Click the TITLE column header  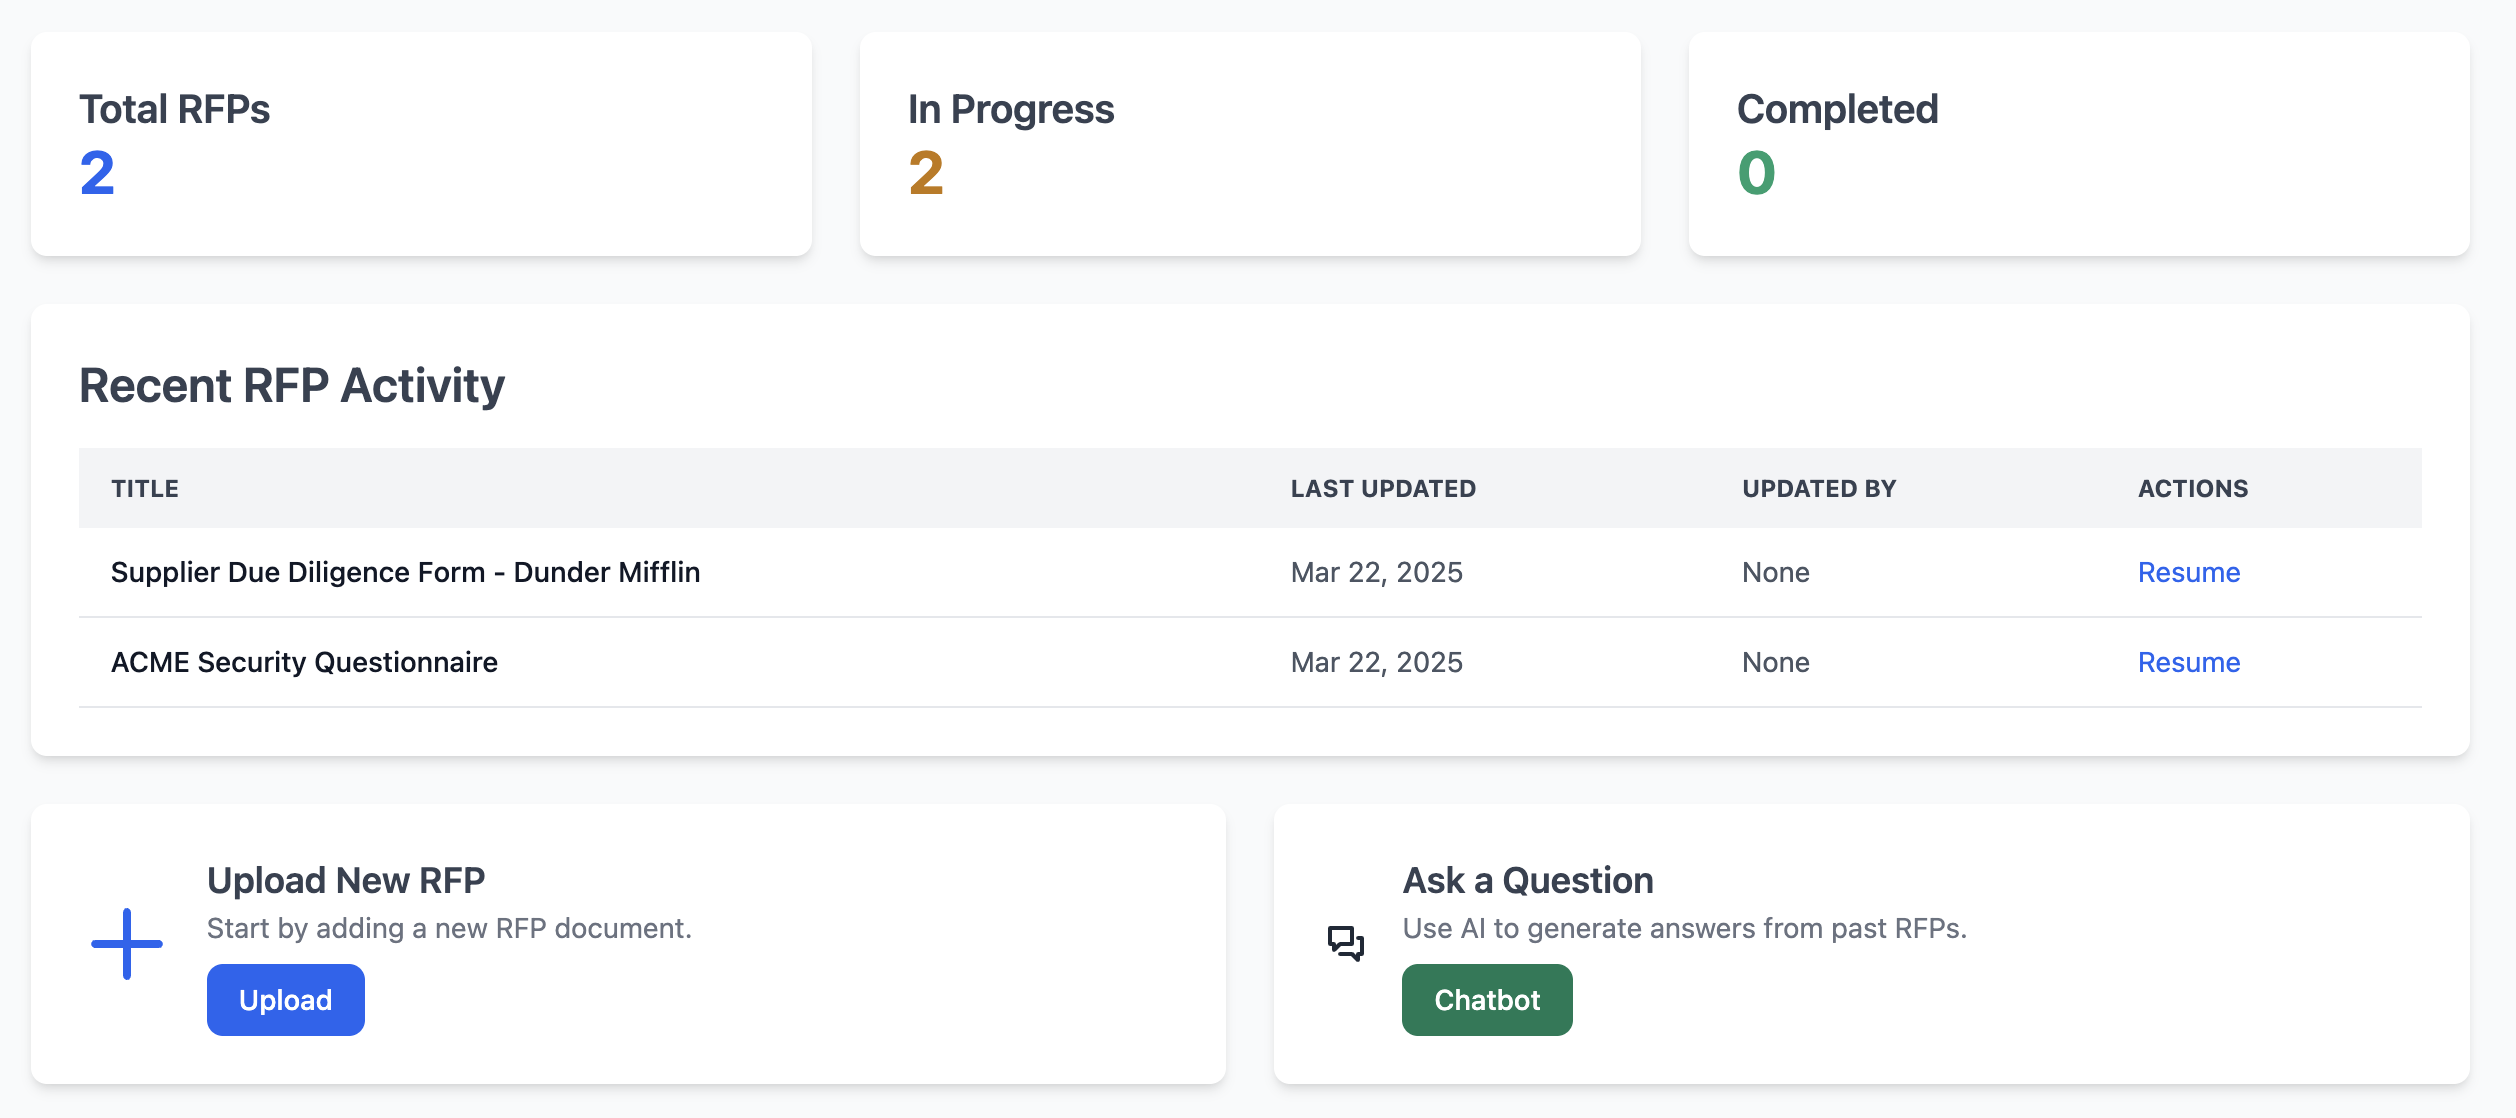(x=145, y=488)
